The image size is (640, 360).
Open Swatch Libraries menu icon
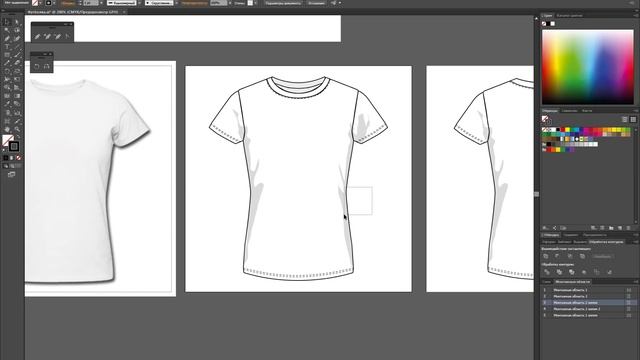pyautogui.click(x=545, y=228)
